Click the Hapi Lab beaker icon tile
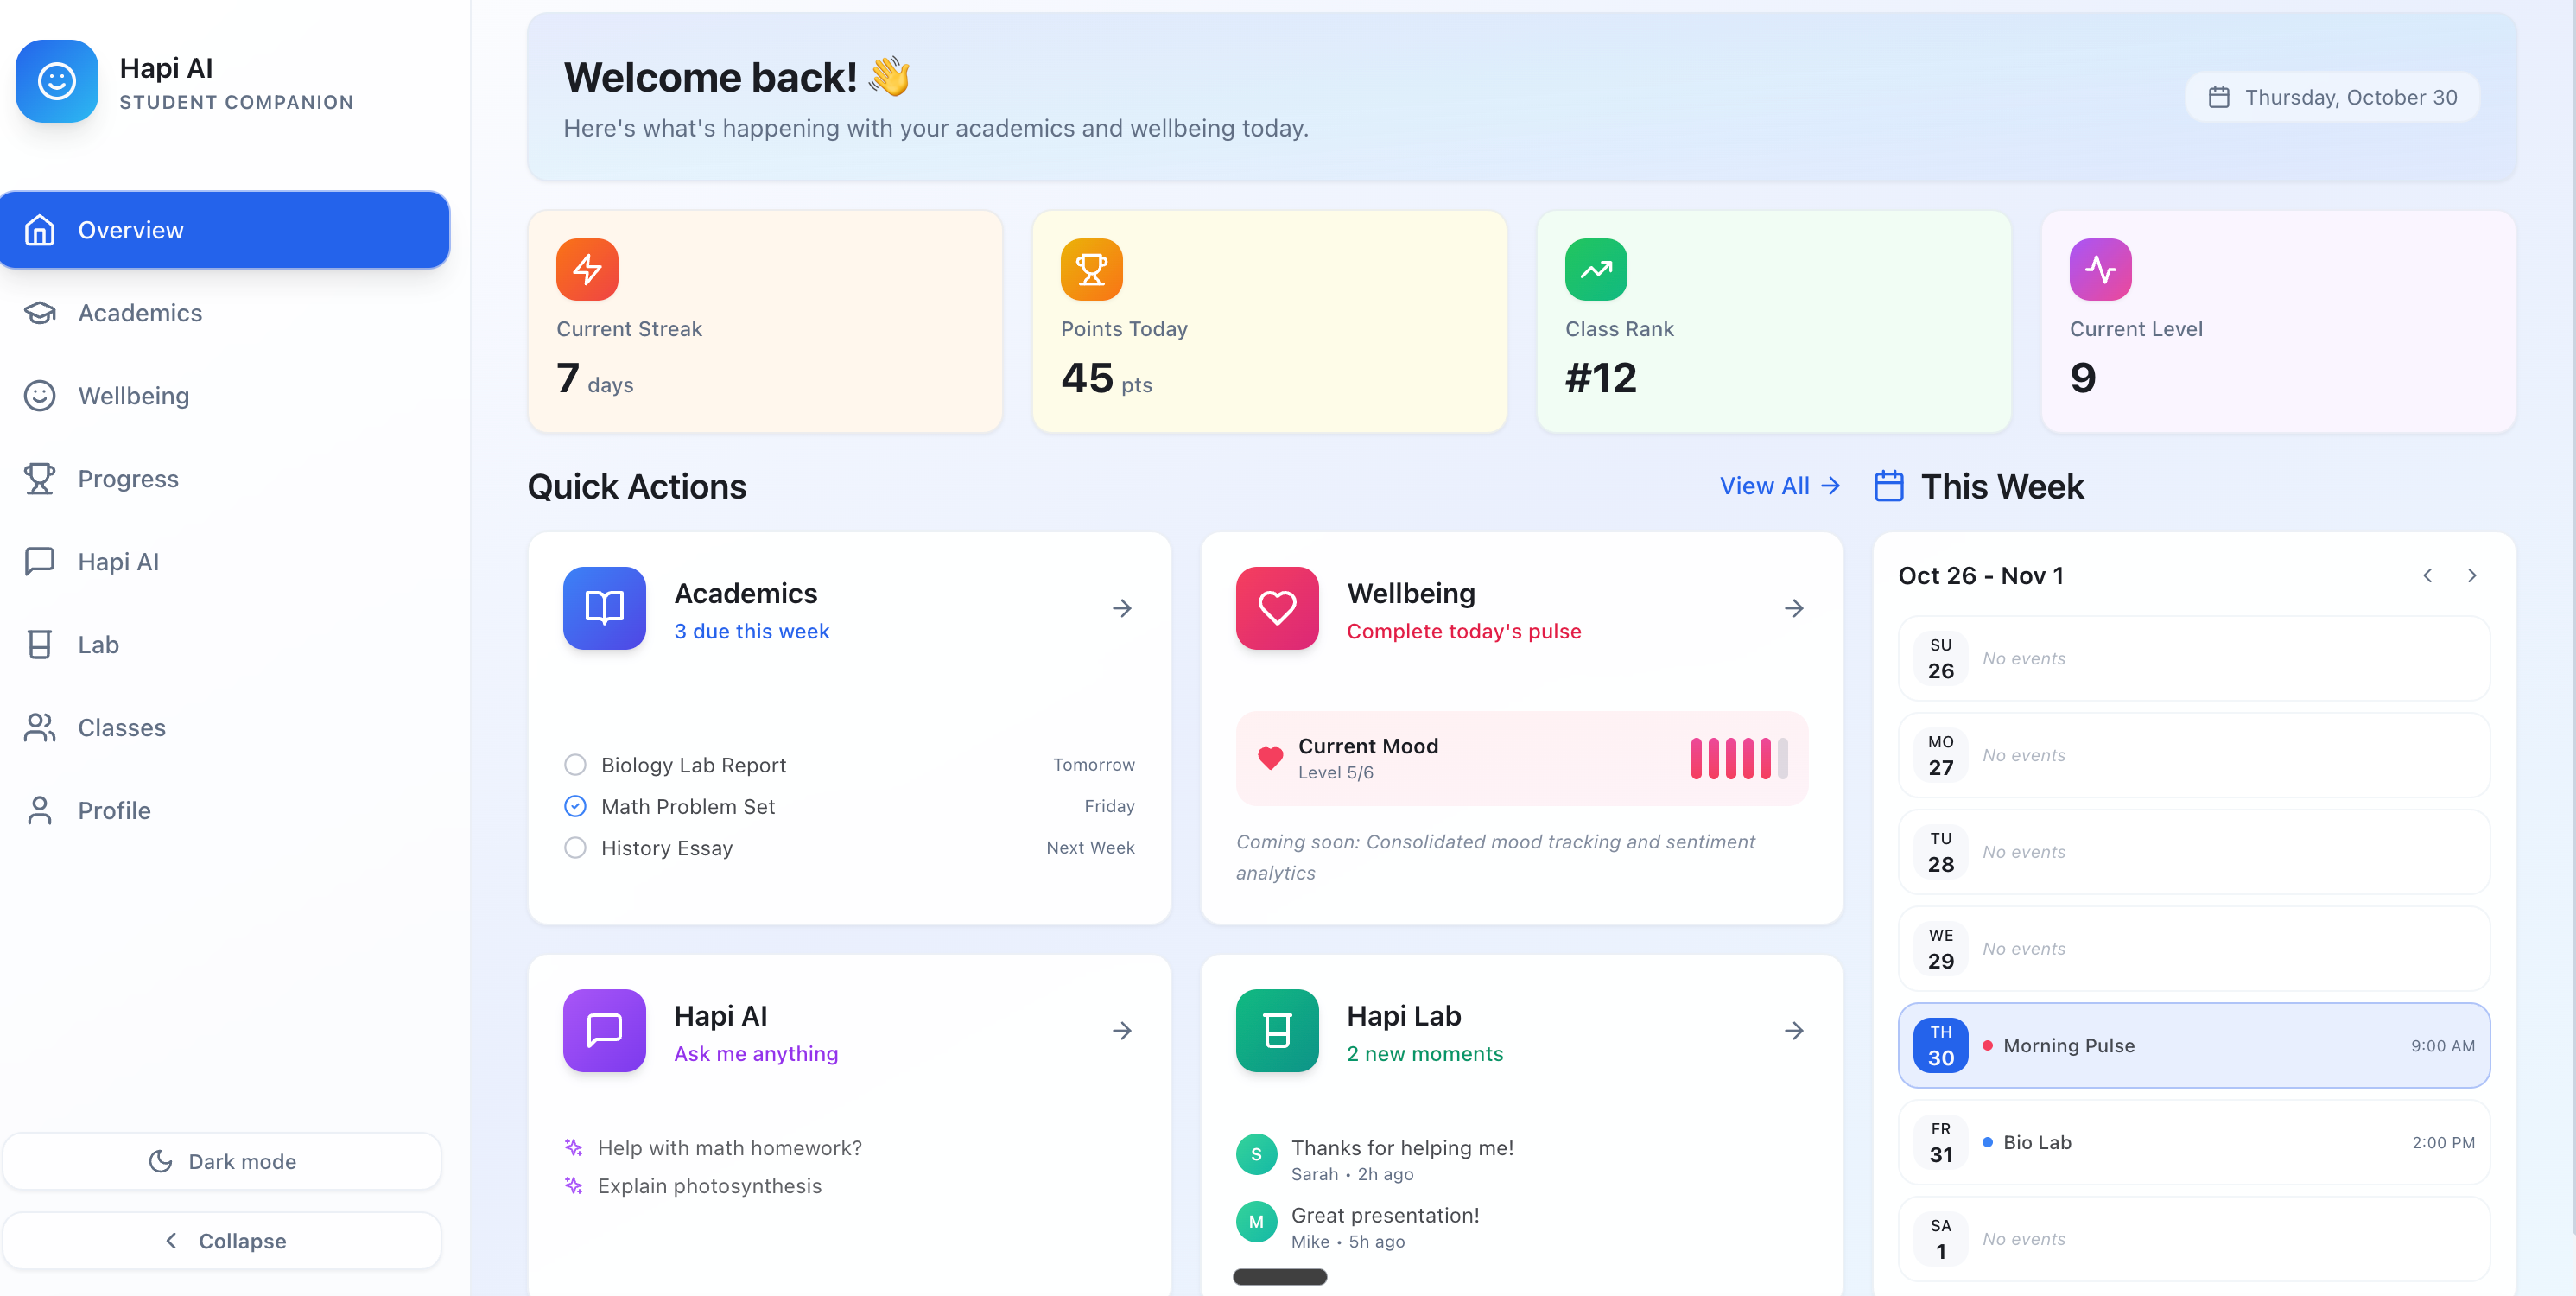 pos(1276,1030)
